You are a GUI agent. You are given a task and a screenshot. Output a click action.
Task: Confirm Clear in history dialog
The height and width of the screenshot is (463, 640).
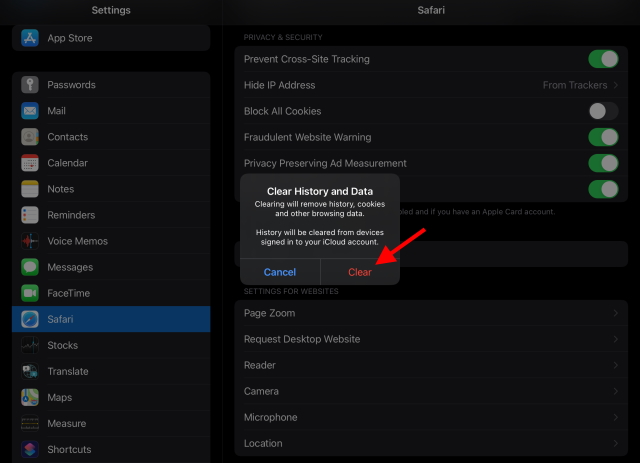[x=360, y=272]
